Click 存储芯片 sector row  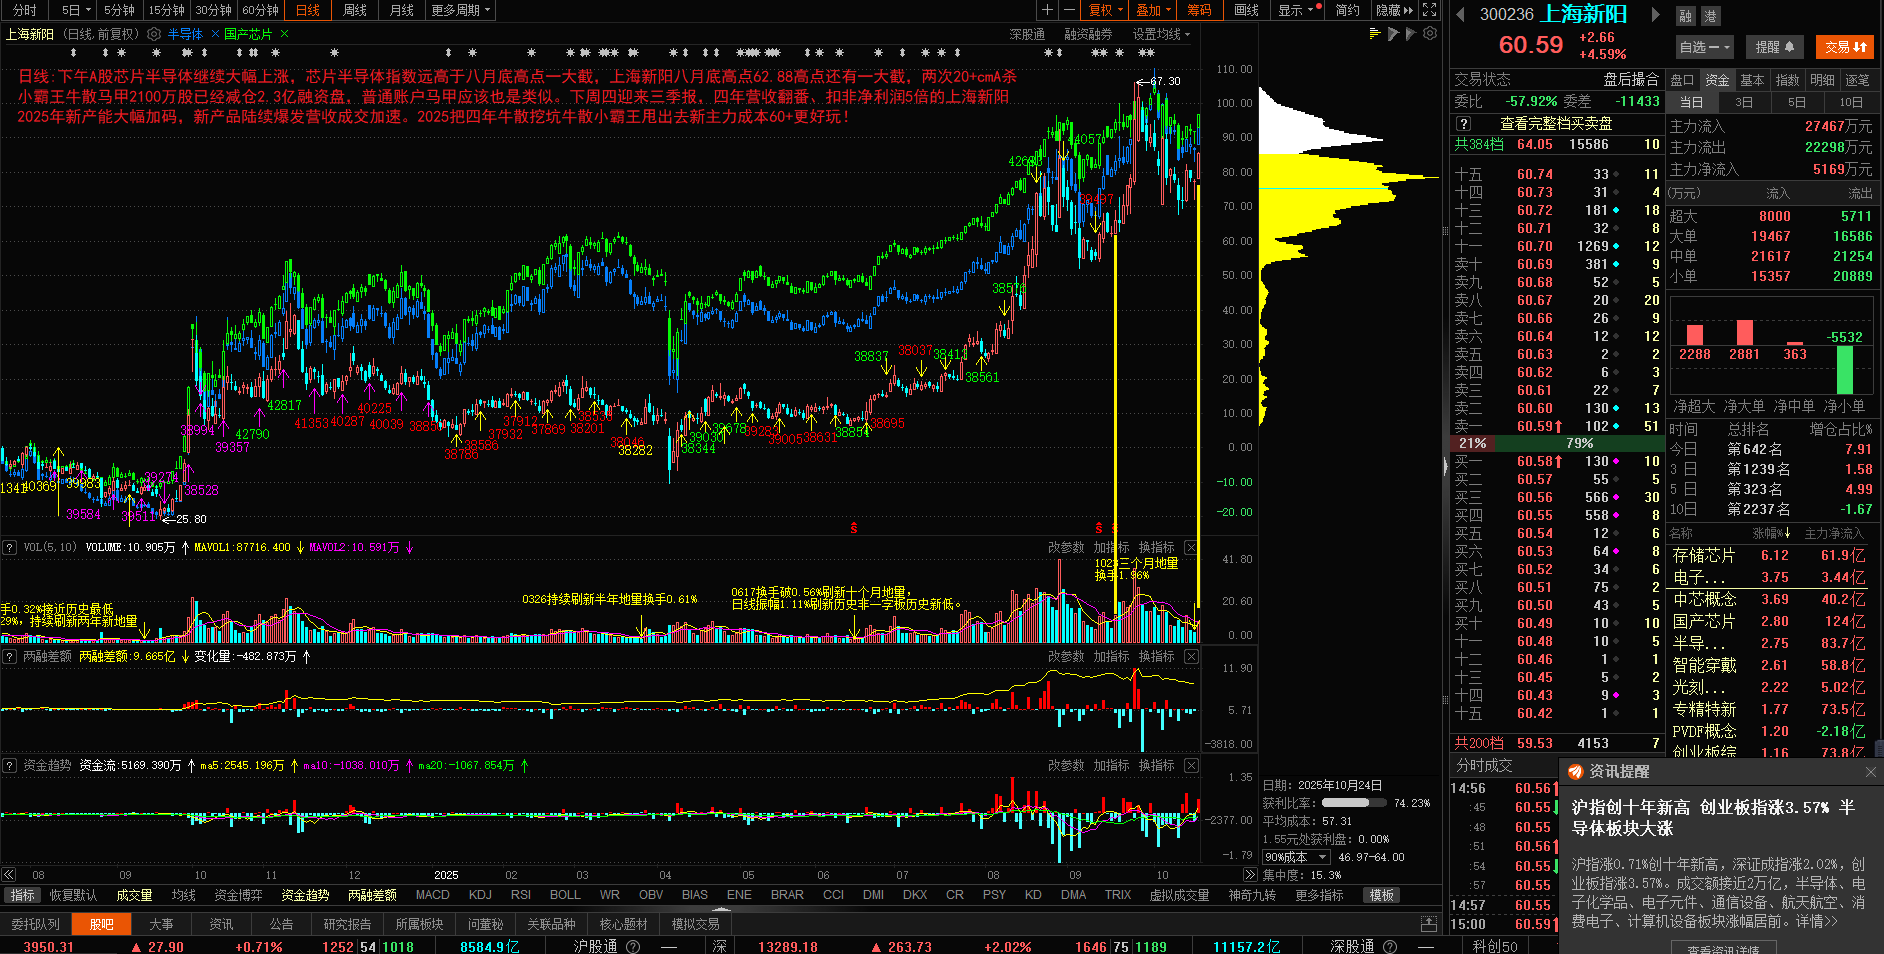click(x=1770, y=555)
